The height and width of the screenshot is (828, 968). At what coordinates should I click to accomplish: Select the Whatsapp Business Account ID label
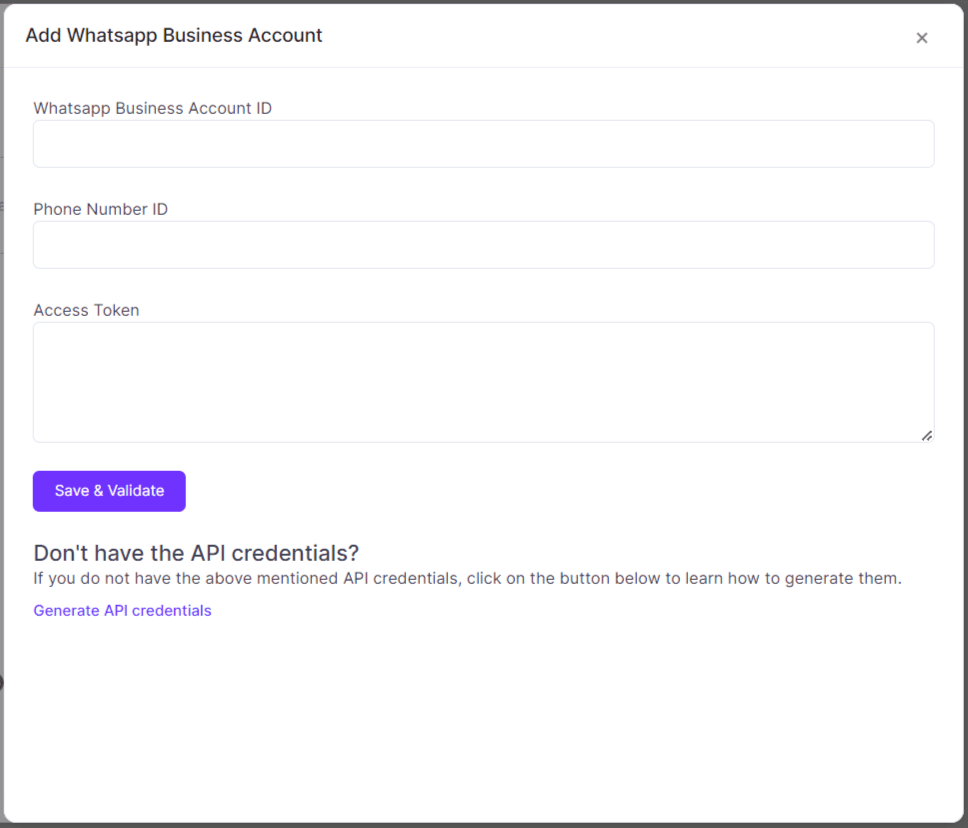click(152, 108)
